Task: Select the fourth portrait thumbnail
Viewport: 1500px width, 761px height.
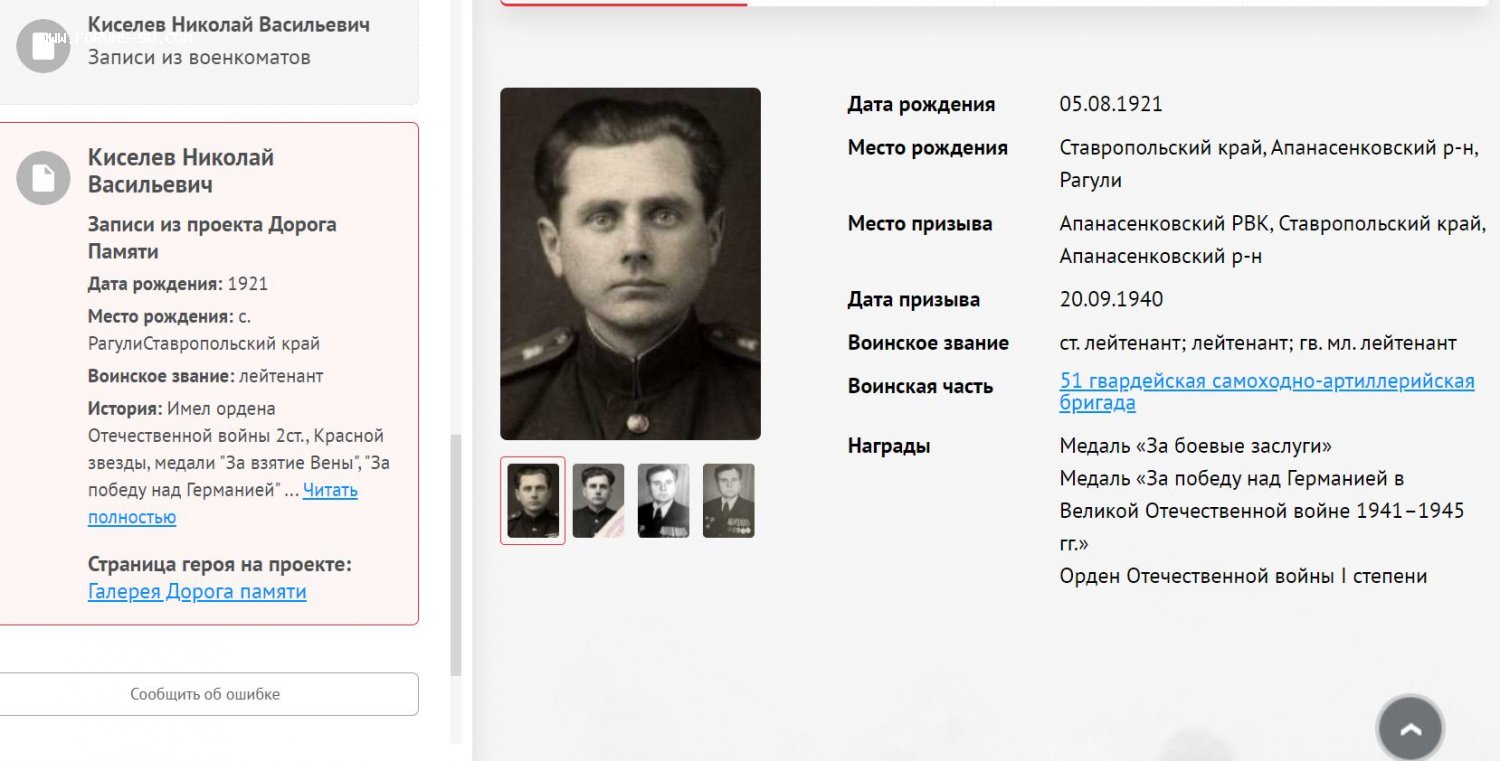Action: click(728, 500)
